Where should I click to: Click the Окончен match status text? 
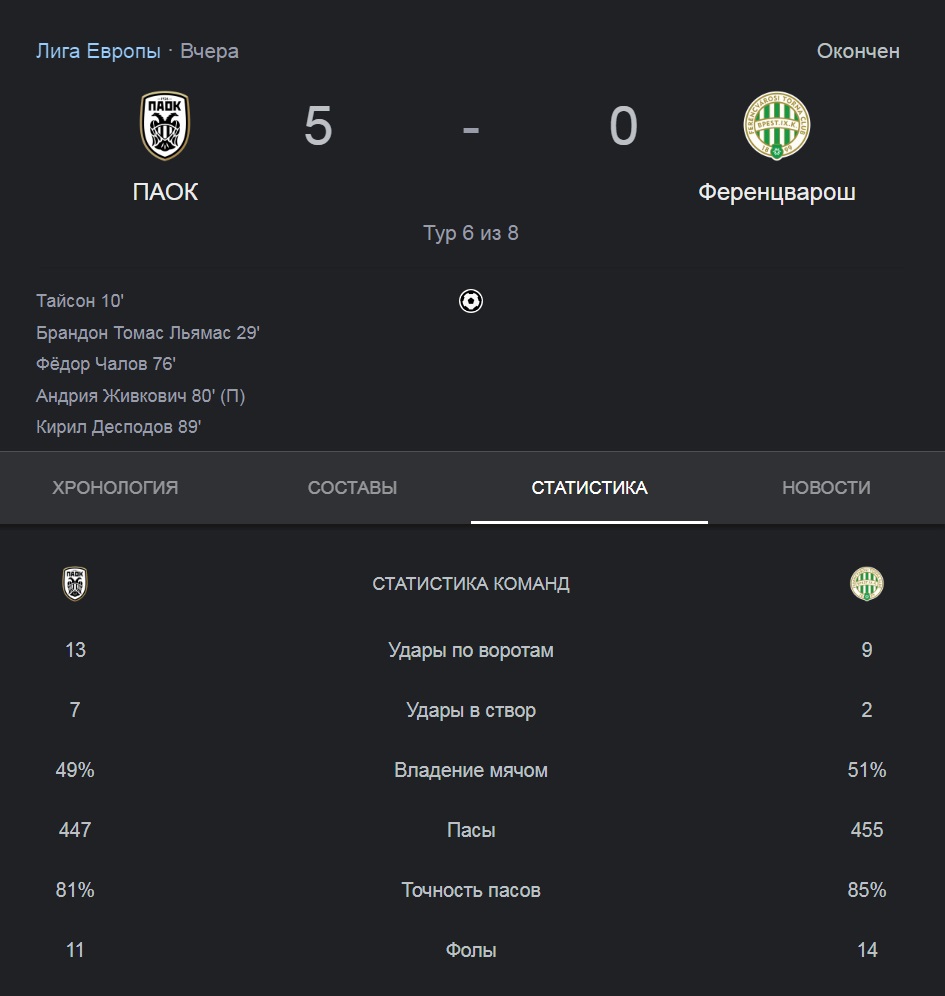click(x=858, y=51)
